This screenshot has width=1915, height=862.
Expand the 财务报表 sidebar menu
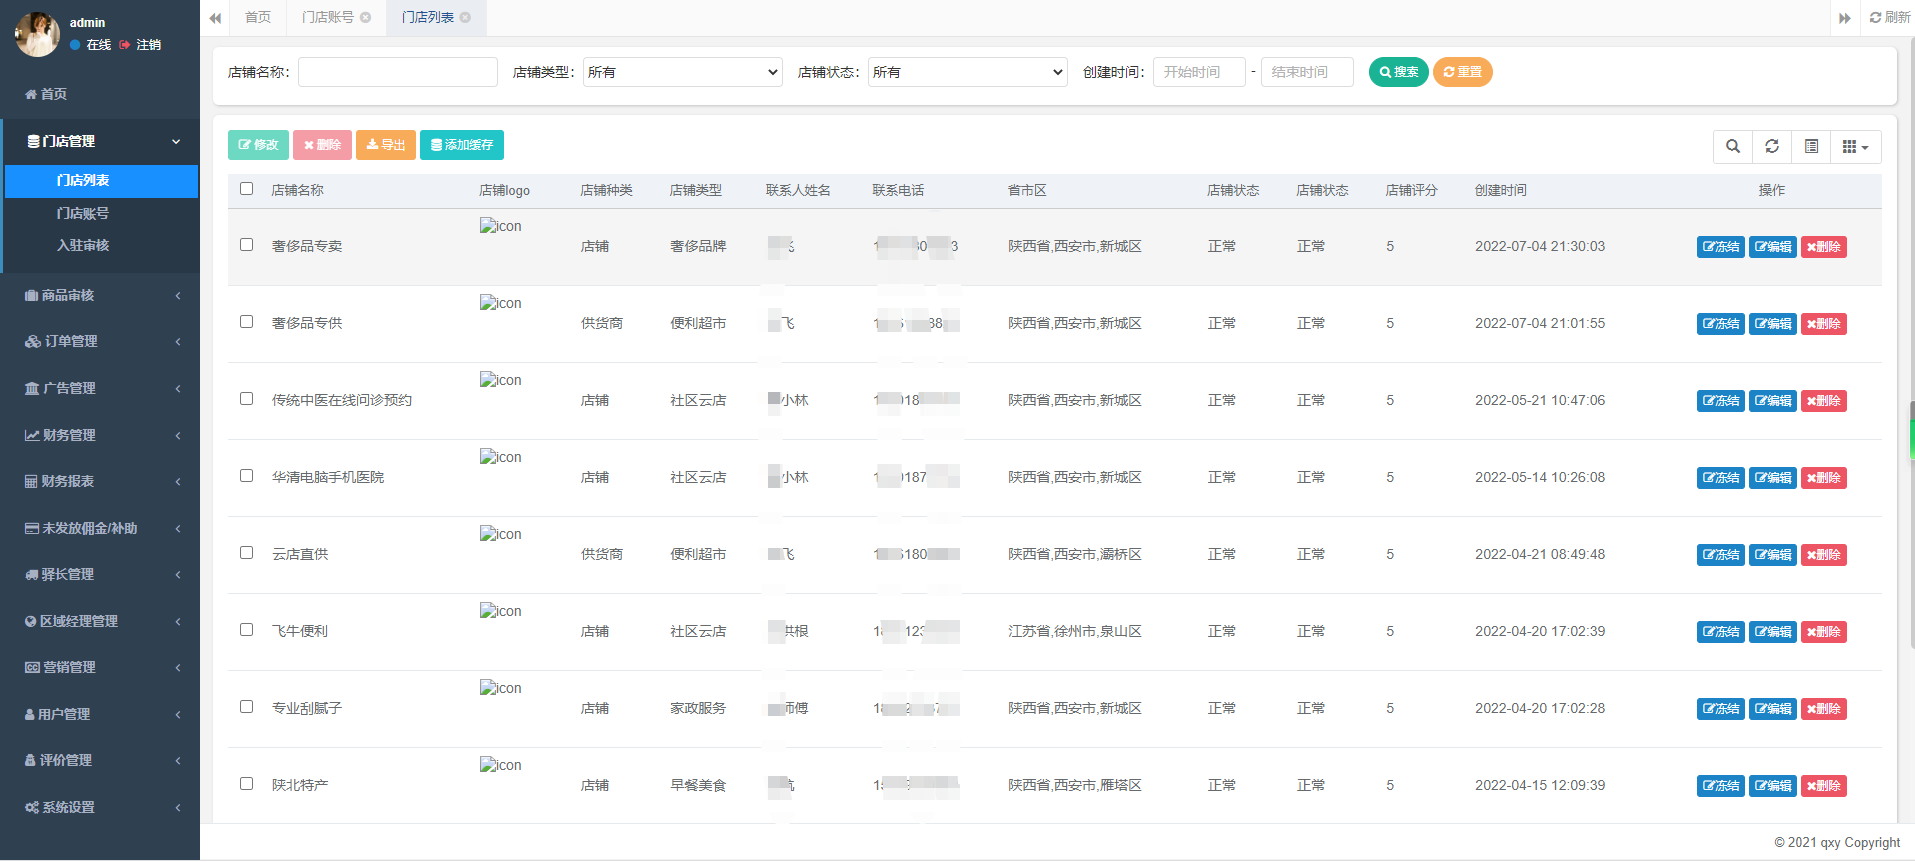(100, 481)
